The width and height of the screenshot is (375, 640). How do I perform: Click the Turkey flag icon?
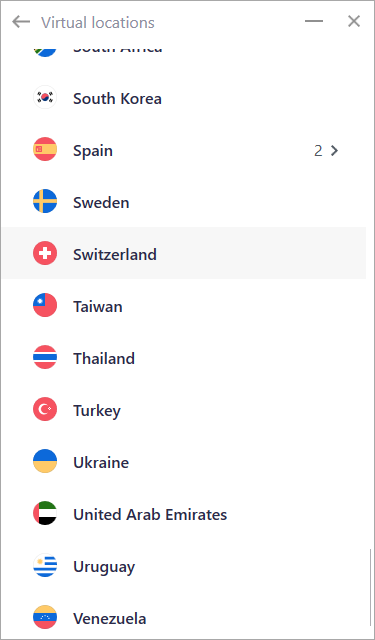[x=45, y=409]
